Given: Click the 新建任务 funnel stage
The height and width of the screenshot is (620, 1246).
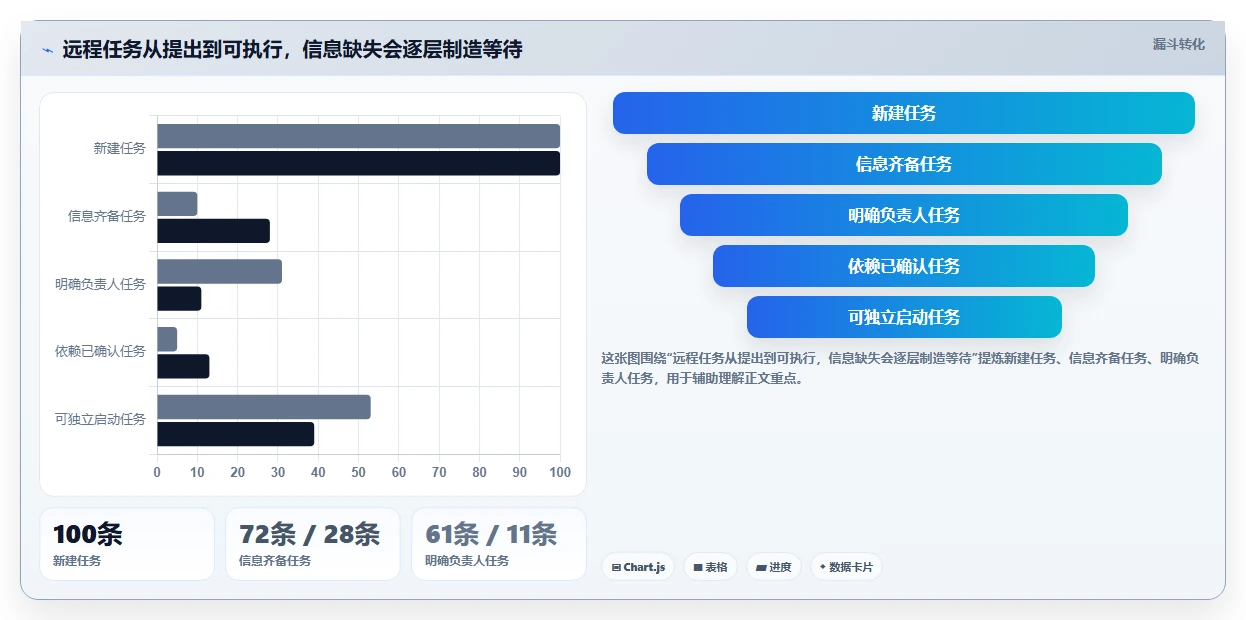Looking at the screenshot, I should 904,113.
